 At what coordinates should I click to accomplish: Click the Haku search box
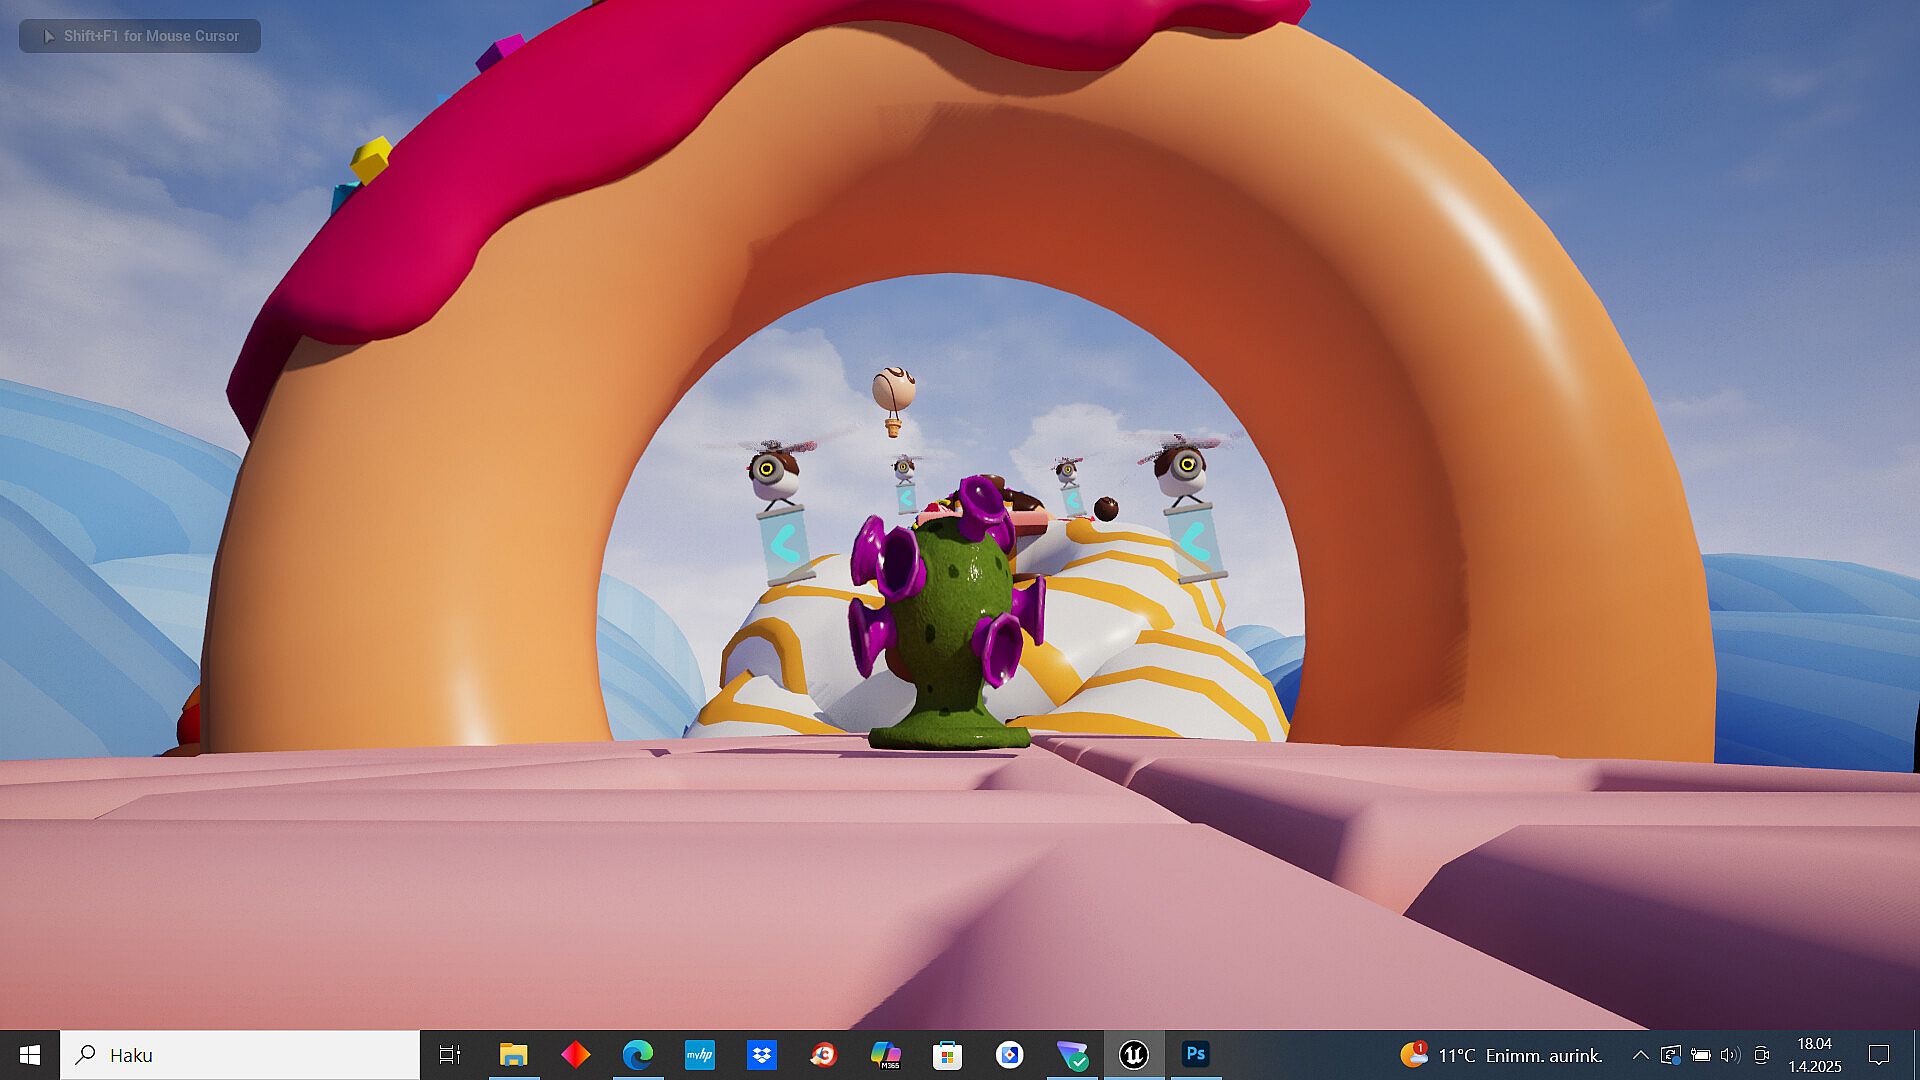(240, 1055)
